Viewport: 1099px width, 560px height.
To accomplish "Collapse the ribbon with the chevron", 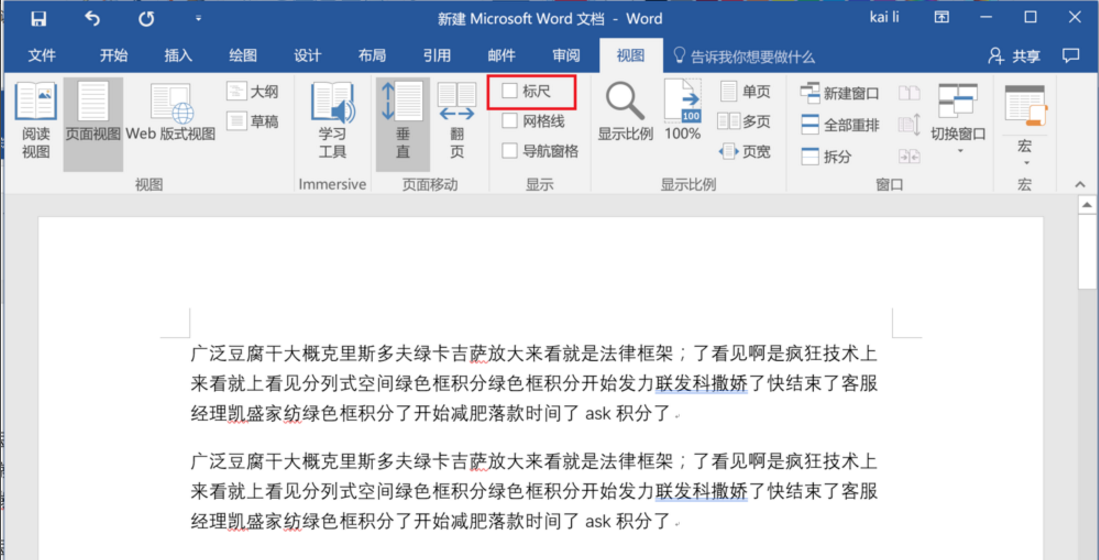I will click(x=1080, y=184).
